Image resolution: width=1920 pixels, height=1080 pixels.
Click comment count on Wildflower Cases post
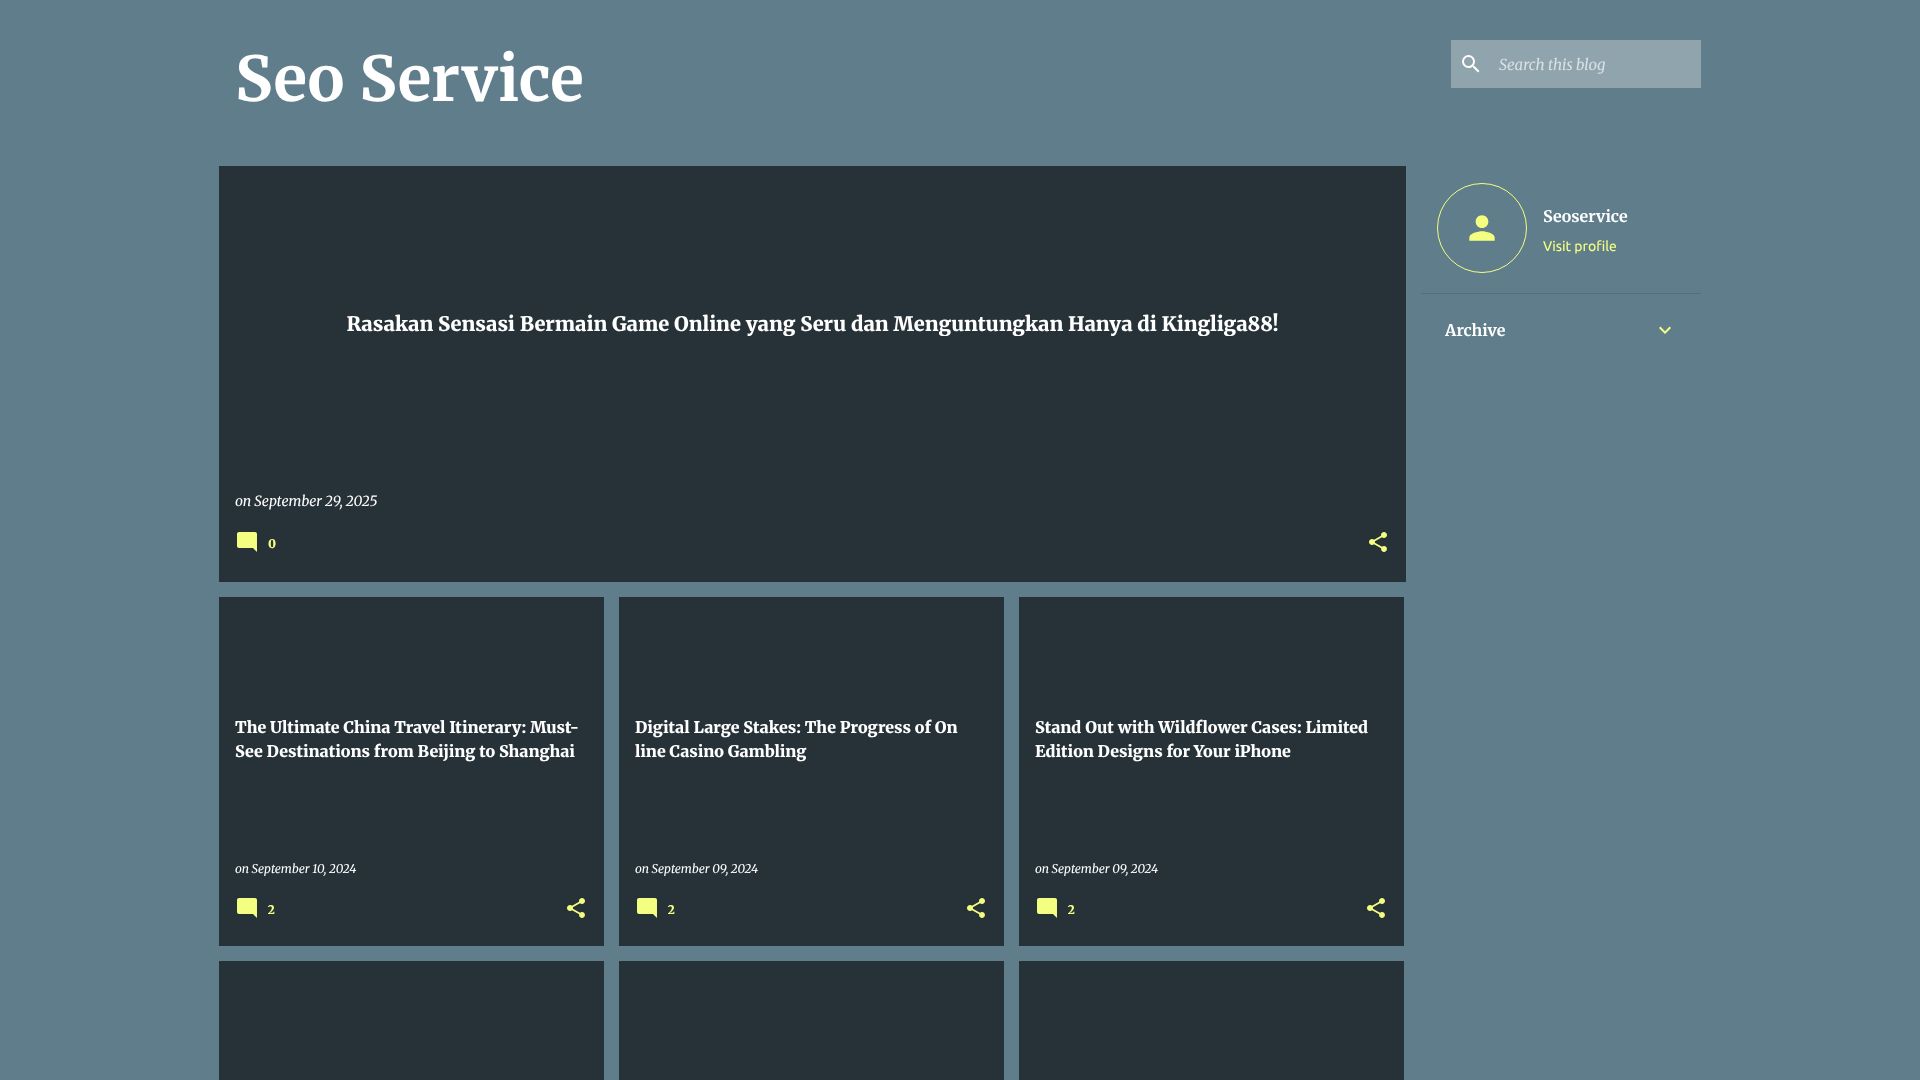point(1071,909)
